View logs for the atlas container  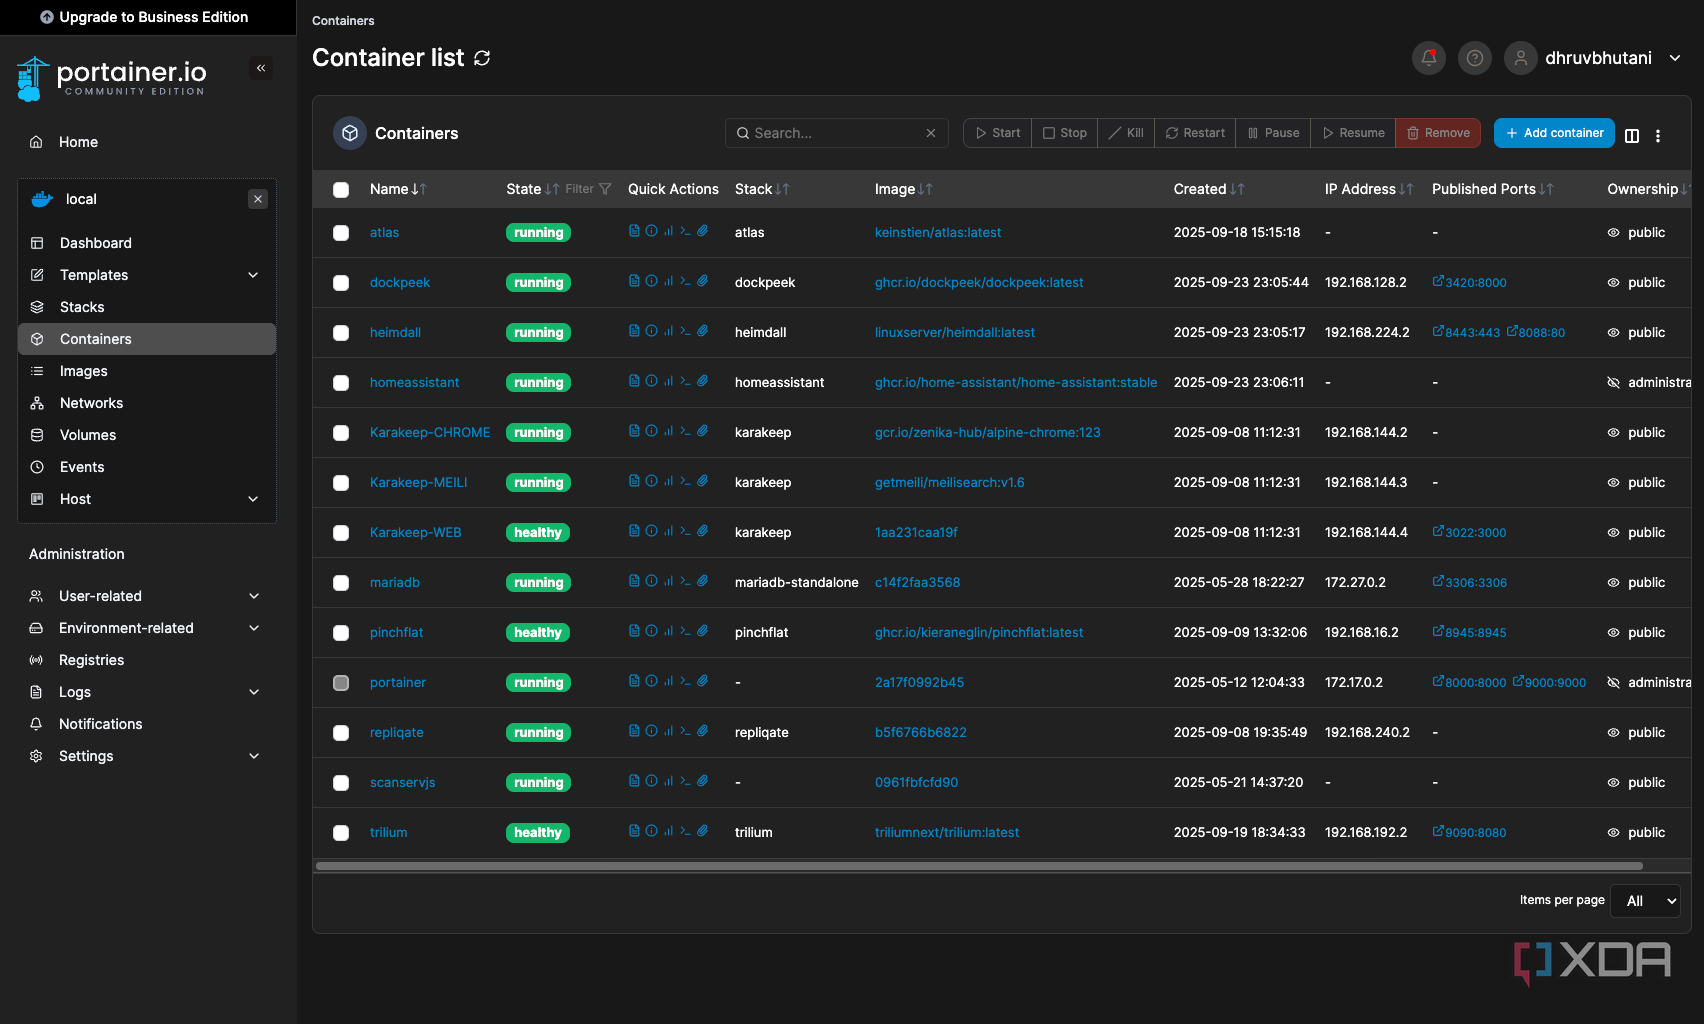click(x=634, y=231)
